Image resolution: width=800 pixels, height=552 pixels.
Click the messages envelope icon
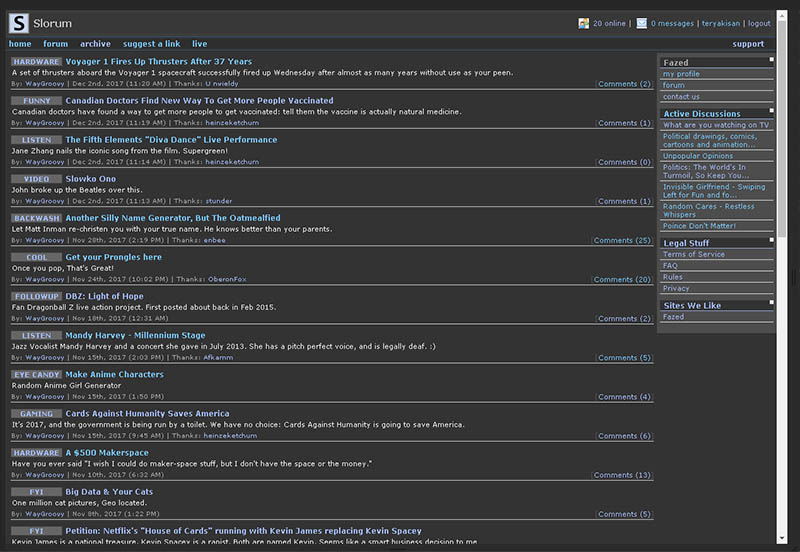point(641,23)
